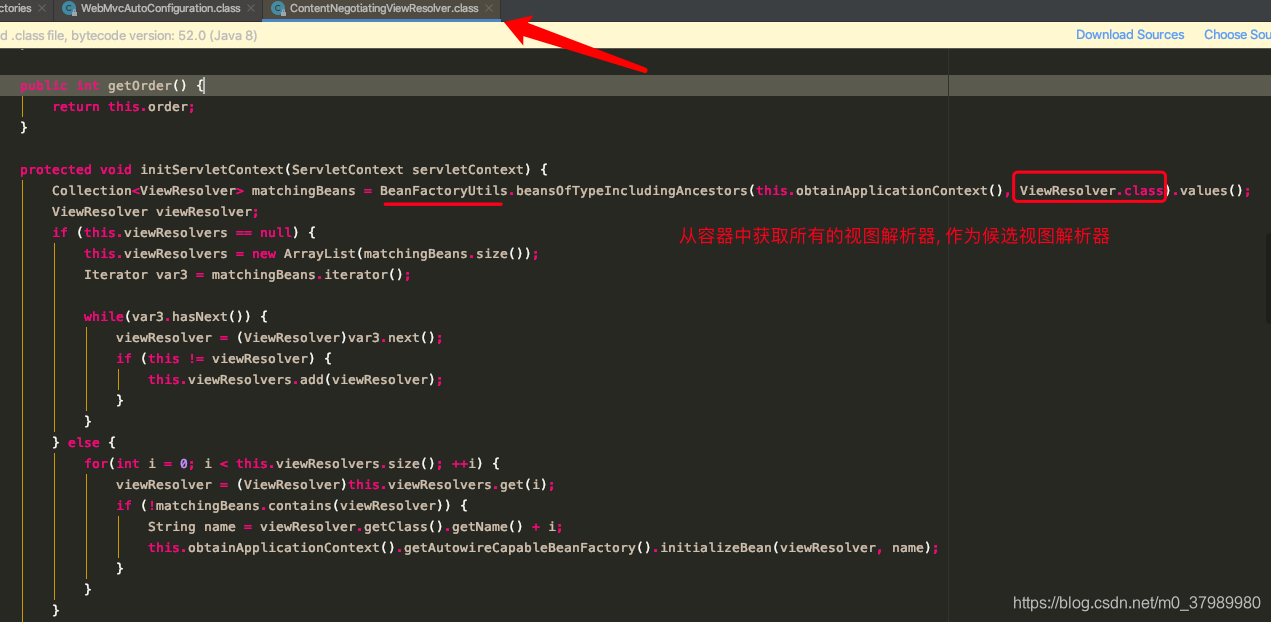The image size is (1271, 622).
Task: Click the 'this.obtainApplicationContext()' argument in the beansOfType call
Action: [880, 191]
